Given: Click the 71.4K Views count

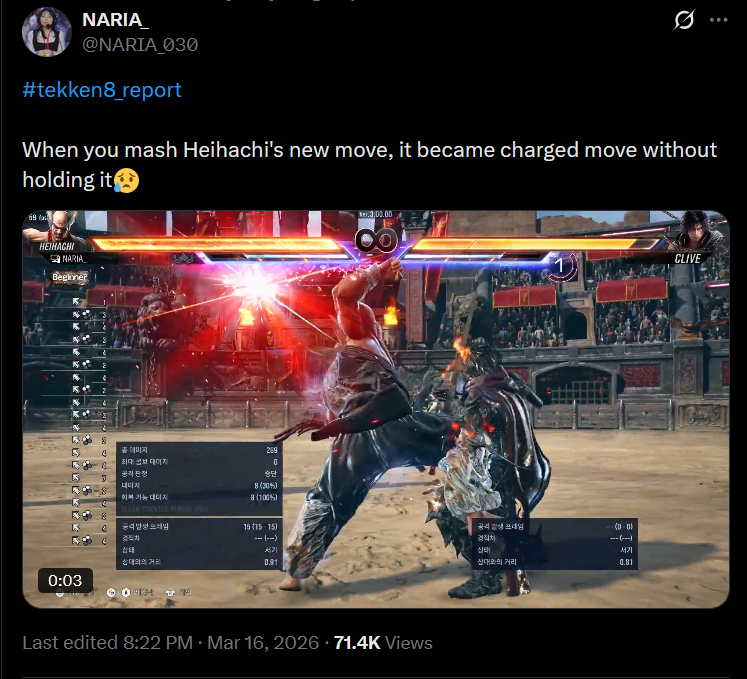Looking at the screenshot, I should click(383, 642).
